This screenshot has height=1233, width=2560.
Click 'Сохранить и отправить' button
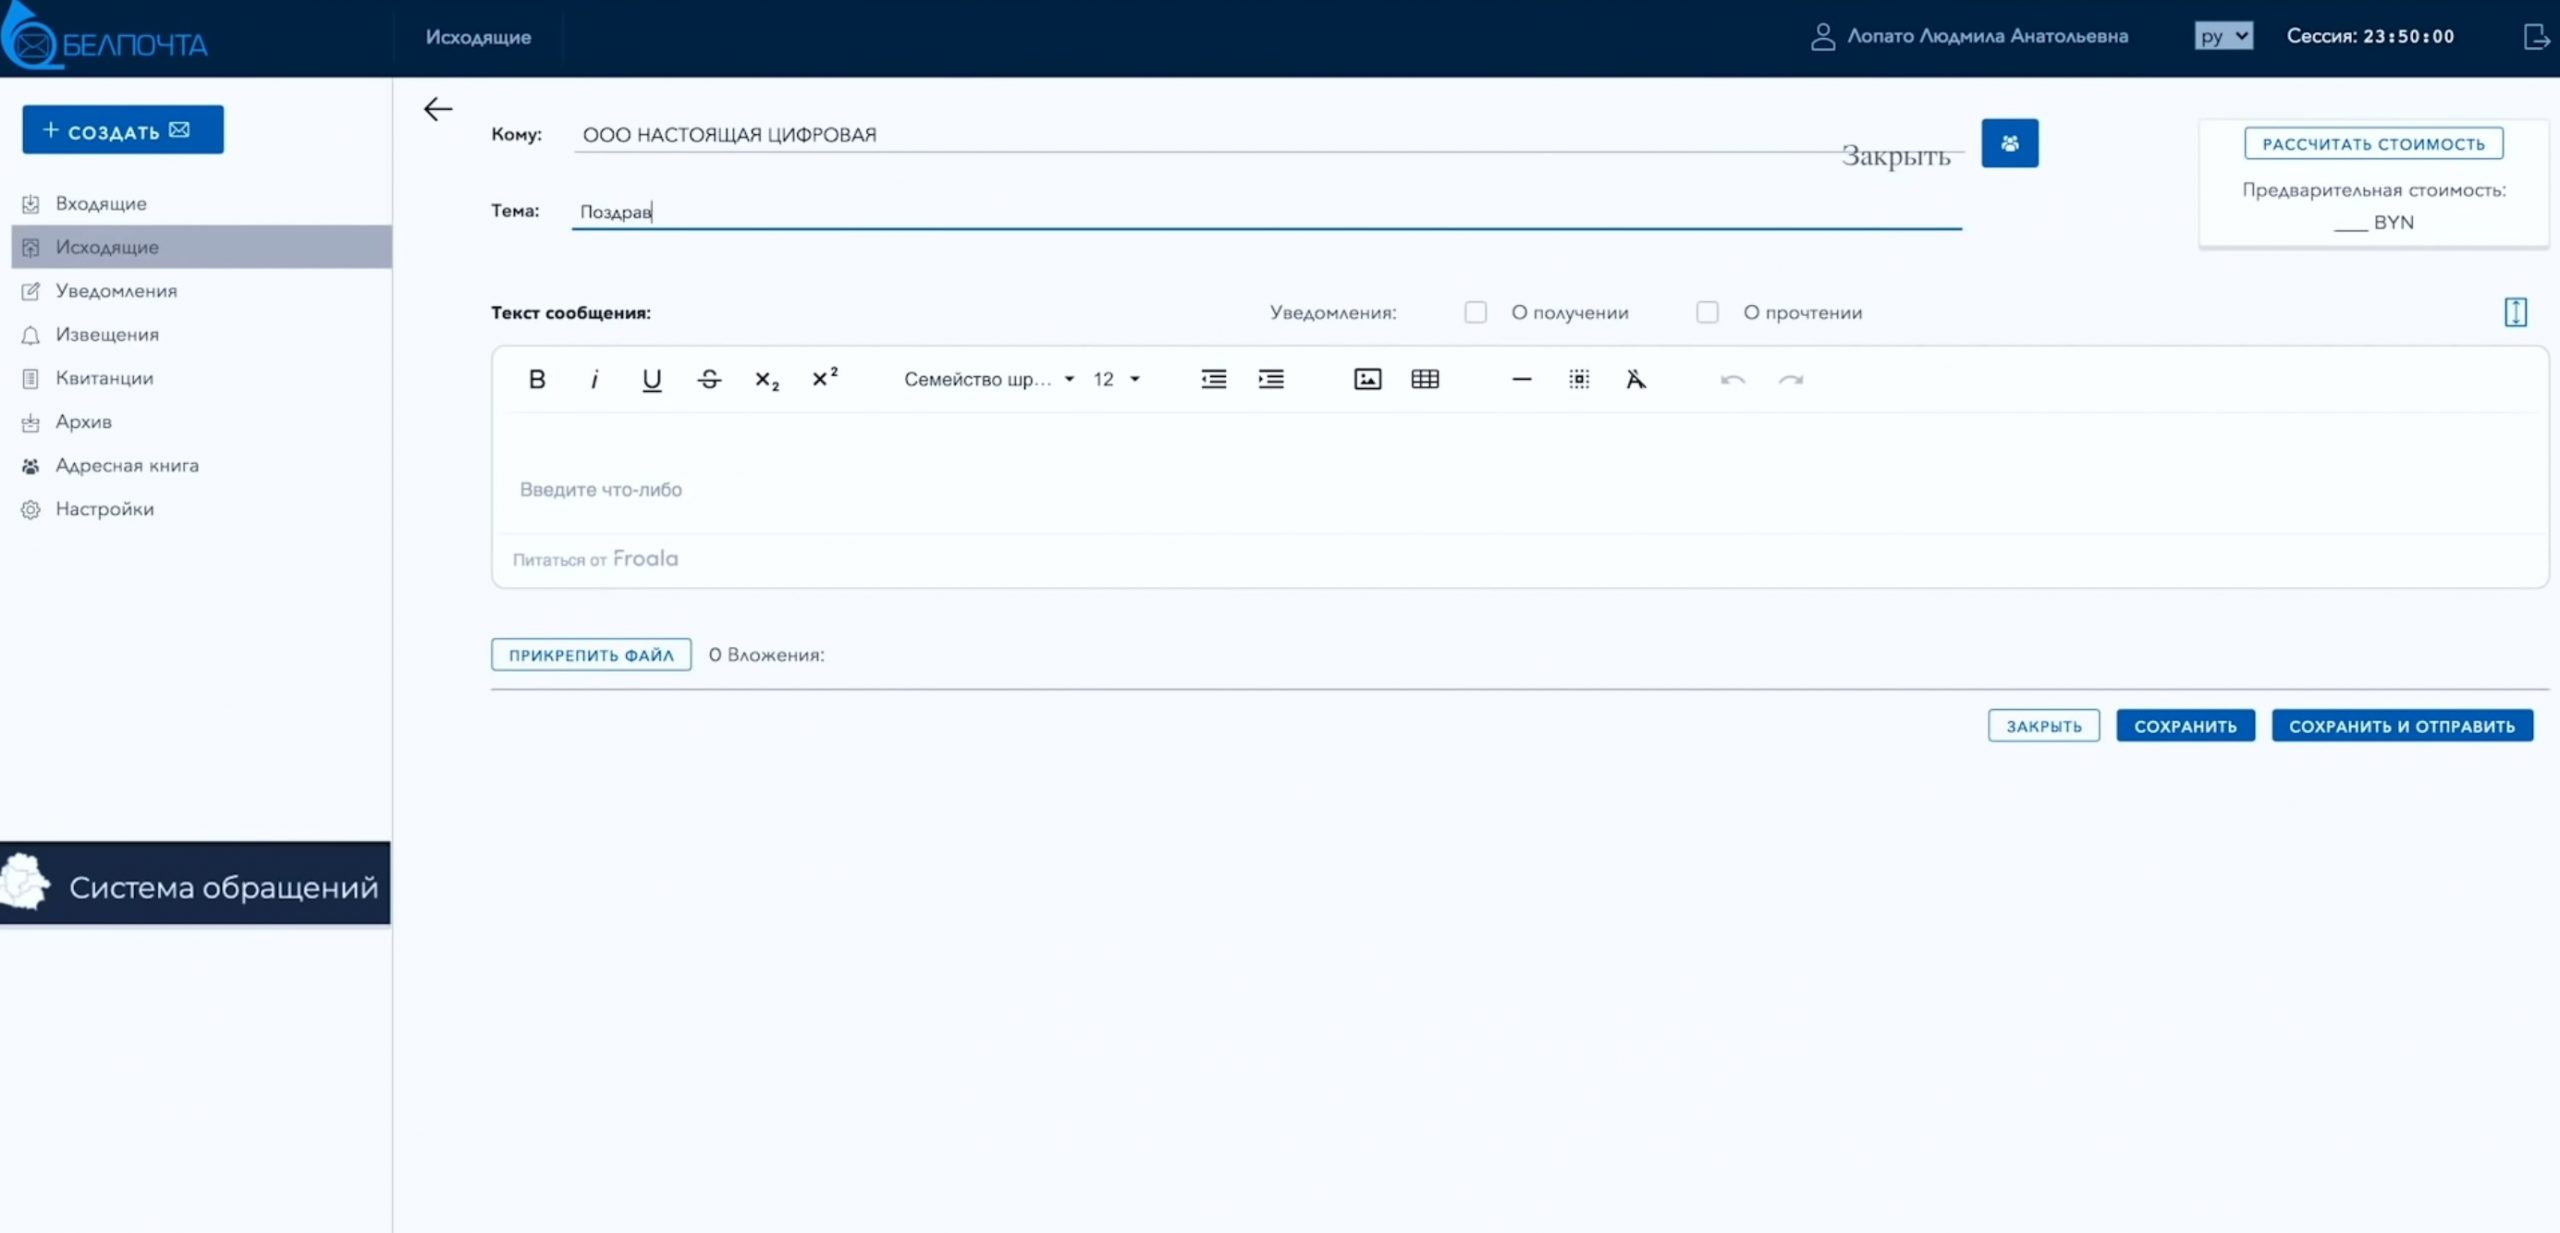pos(2401,726)
